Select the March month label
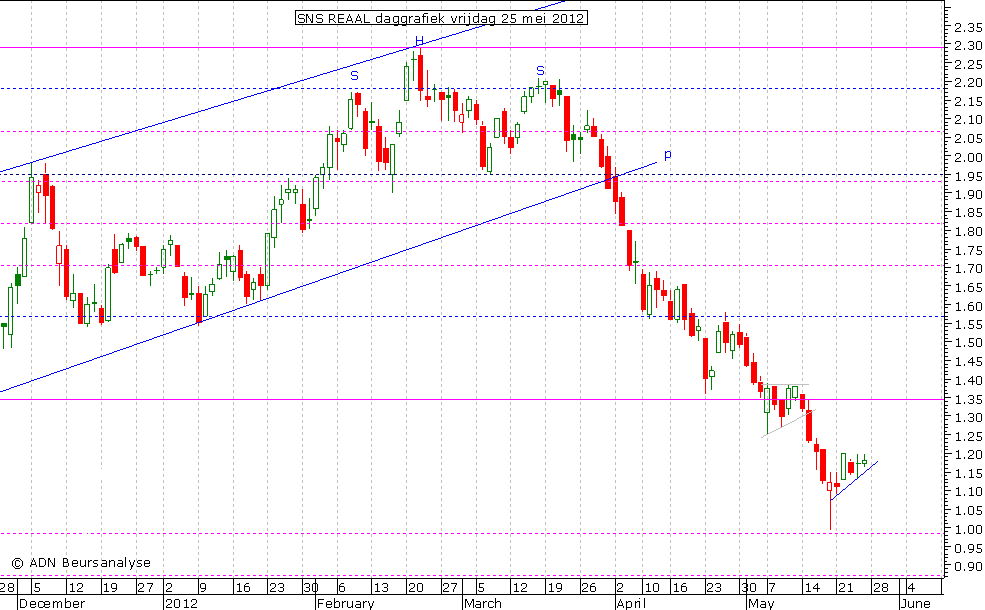Screen dimensions: 985x610 [482, 603]
